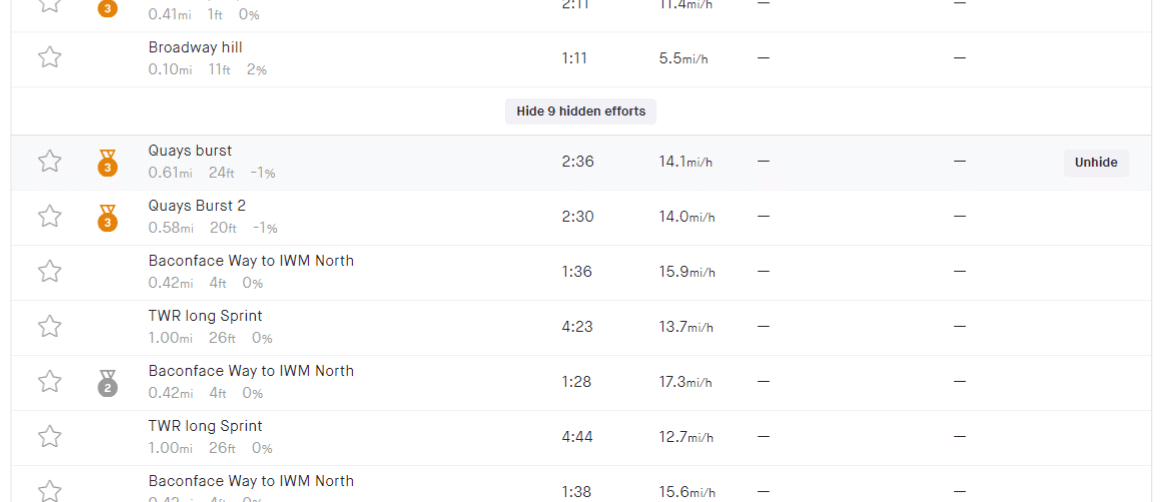Star the first TWR long Sprint effort
The height and width of the screenshot is (502, 1162).
point(50,326)
